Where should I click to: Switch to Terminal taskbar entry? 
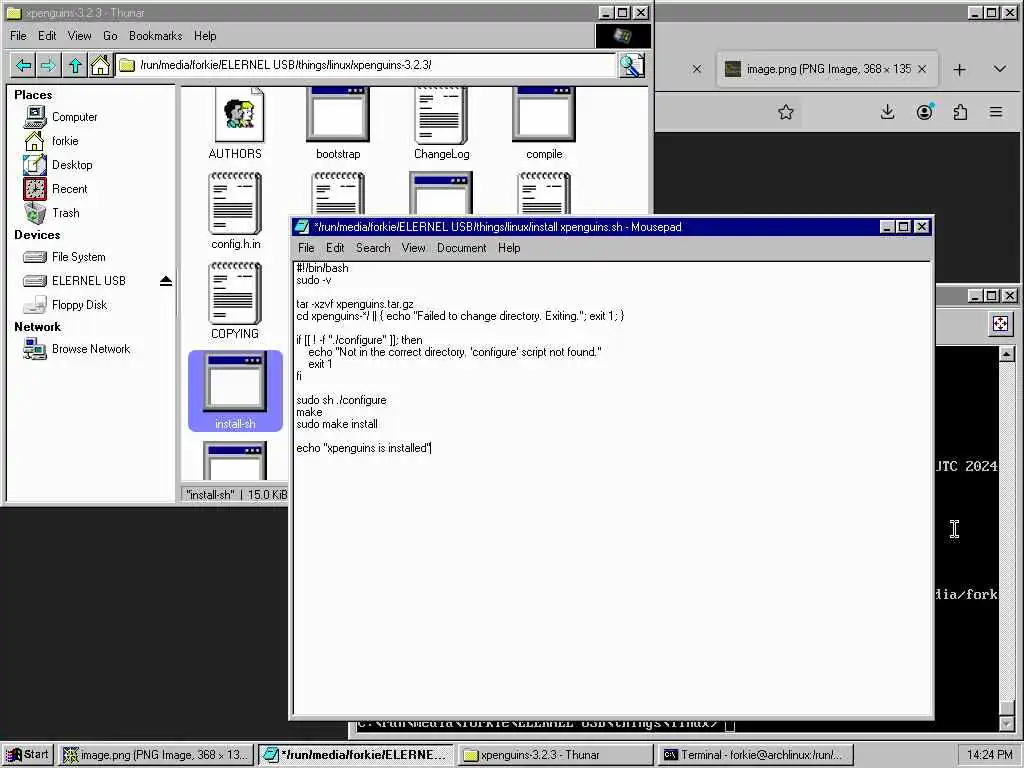click(756, 755)
